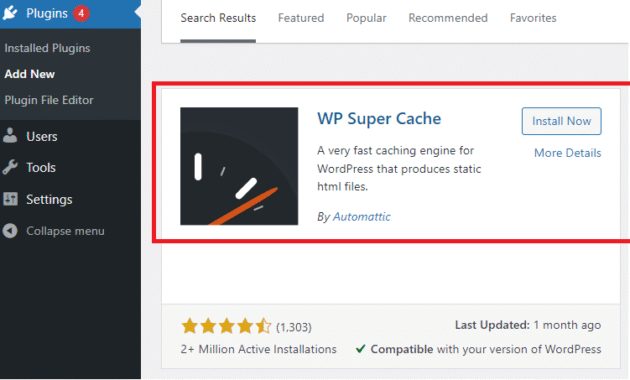The height and width of the screenshot is (380, 630).
Task: Switch to the Popular tab
Action: pos(366,18)
